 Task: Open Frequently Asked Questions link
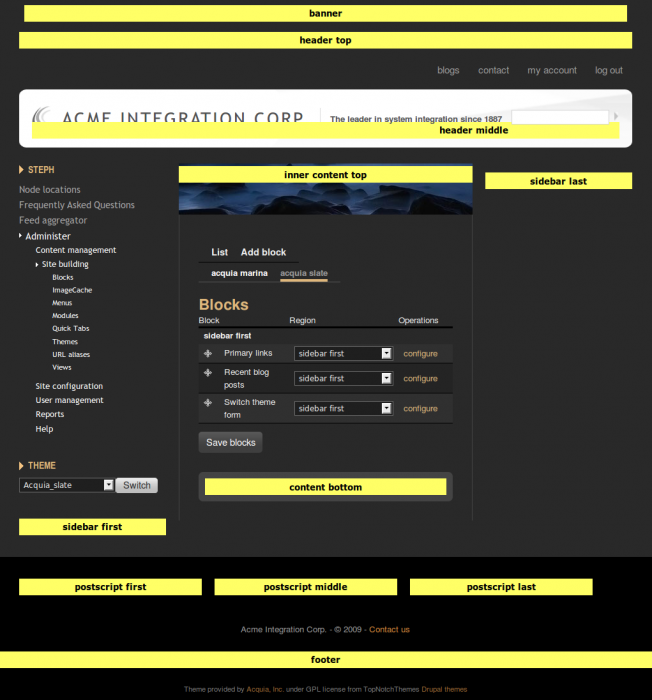coord(77,205)
